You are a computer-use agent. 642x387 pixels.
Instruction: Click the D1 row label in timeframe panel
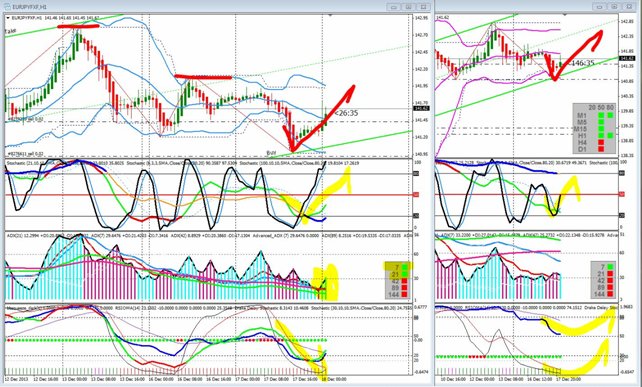(x=582, y=149)
